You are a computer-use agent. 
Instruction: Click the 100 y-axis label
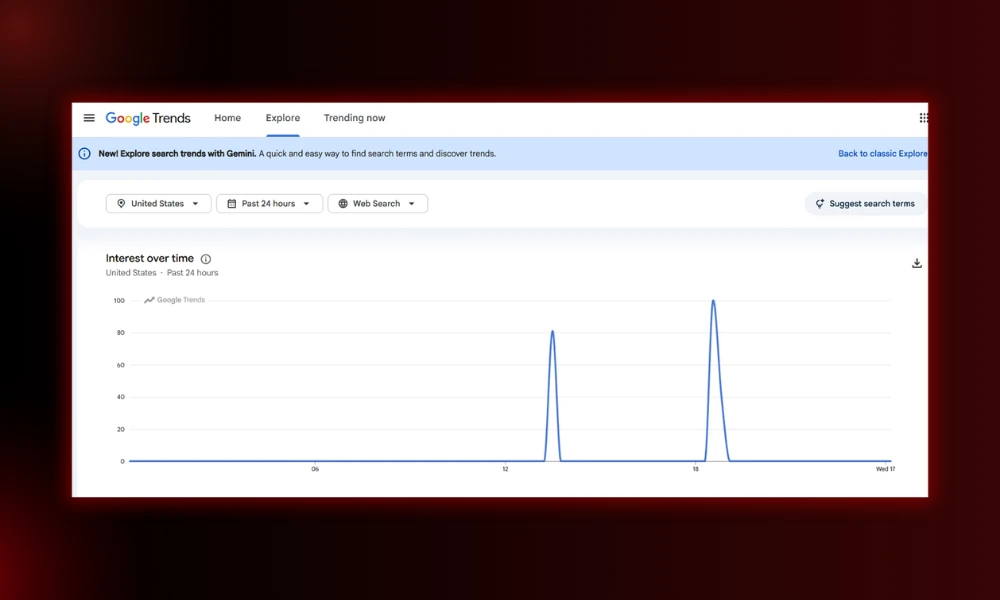pos(119,300)
